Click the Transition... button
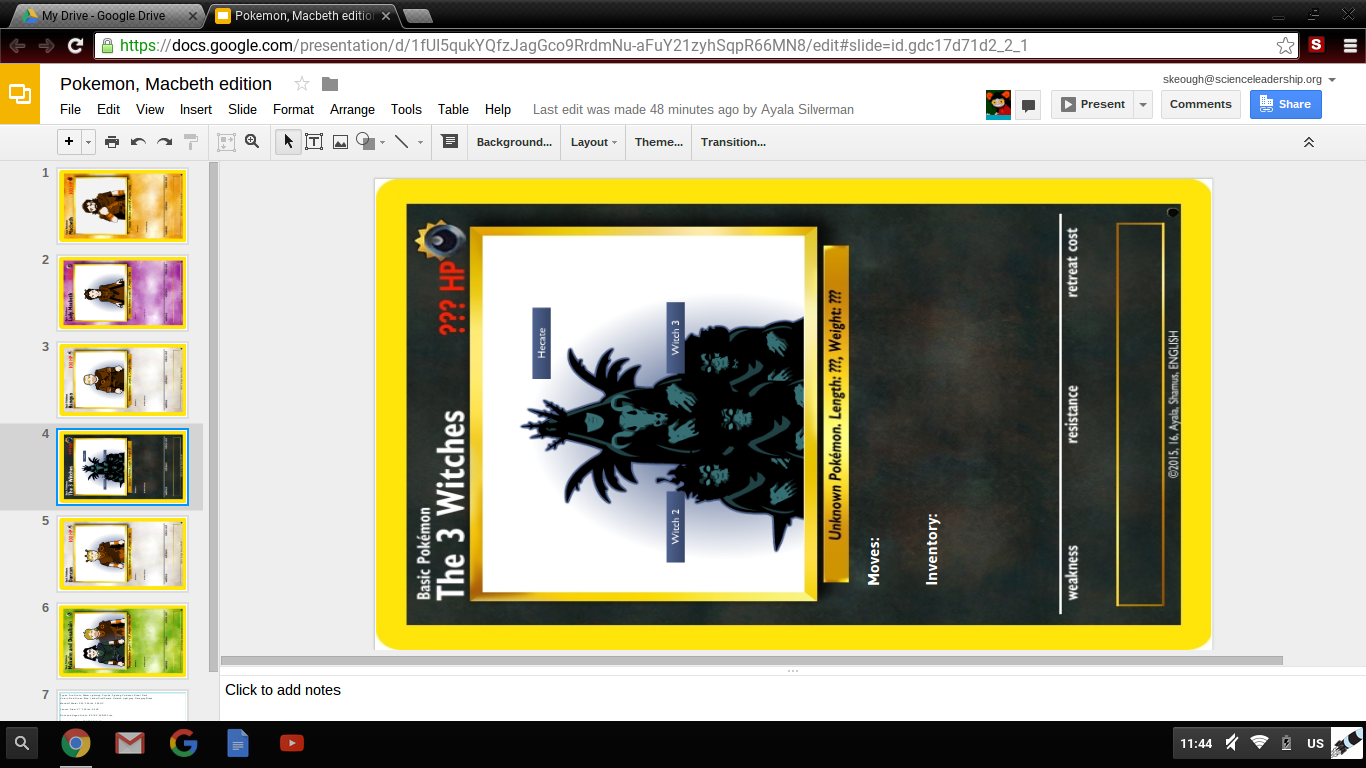Viewport: 1366px width, 768px height. click(733, 142)
